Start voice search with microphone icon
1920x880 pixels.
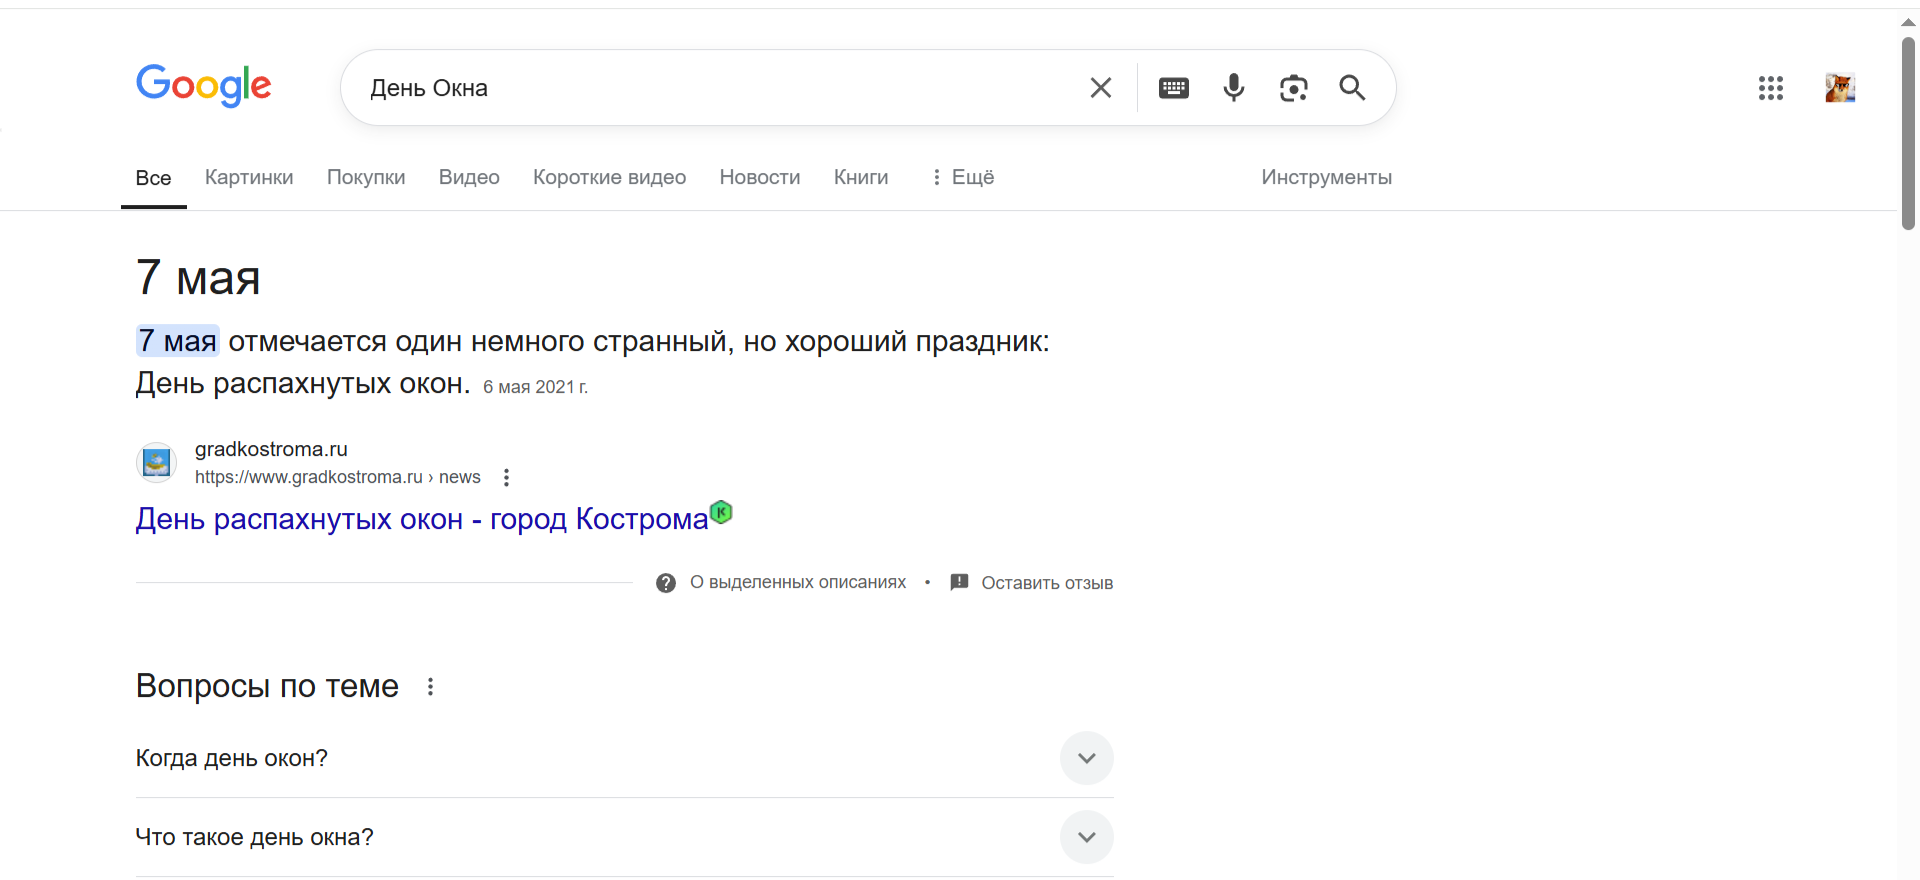1233,88
